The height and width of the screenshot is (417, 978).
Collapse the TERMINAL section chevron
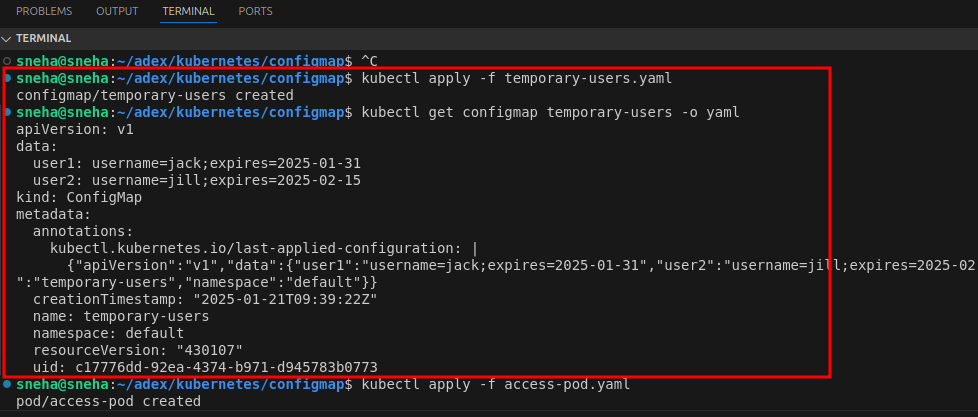8,38
